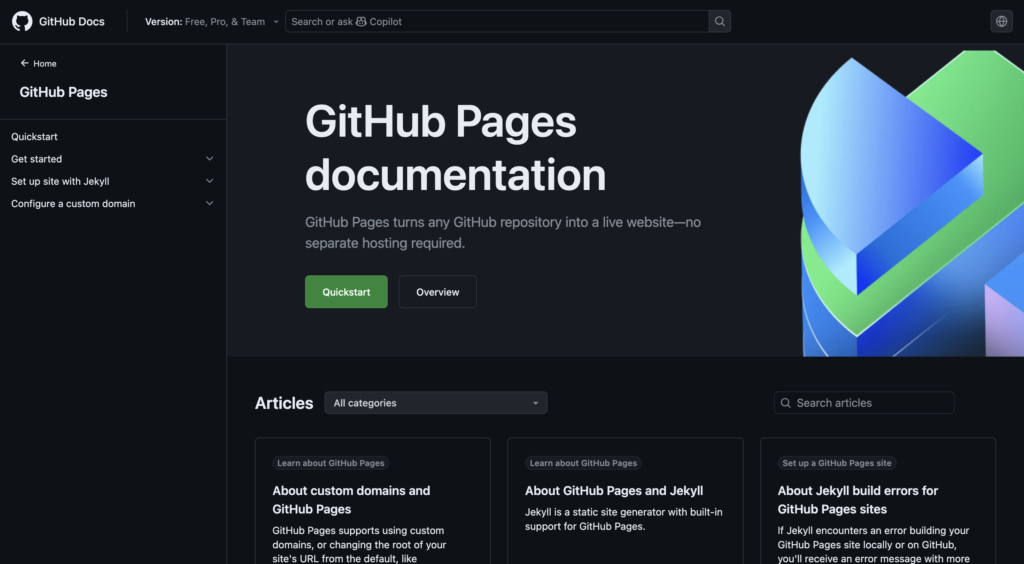Click Learn about GitHub Pages tag on Jekyll card
This screenshot has width=1024, height=564.
click(x=583, y=463)
